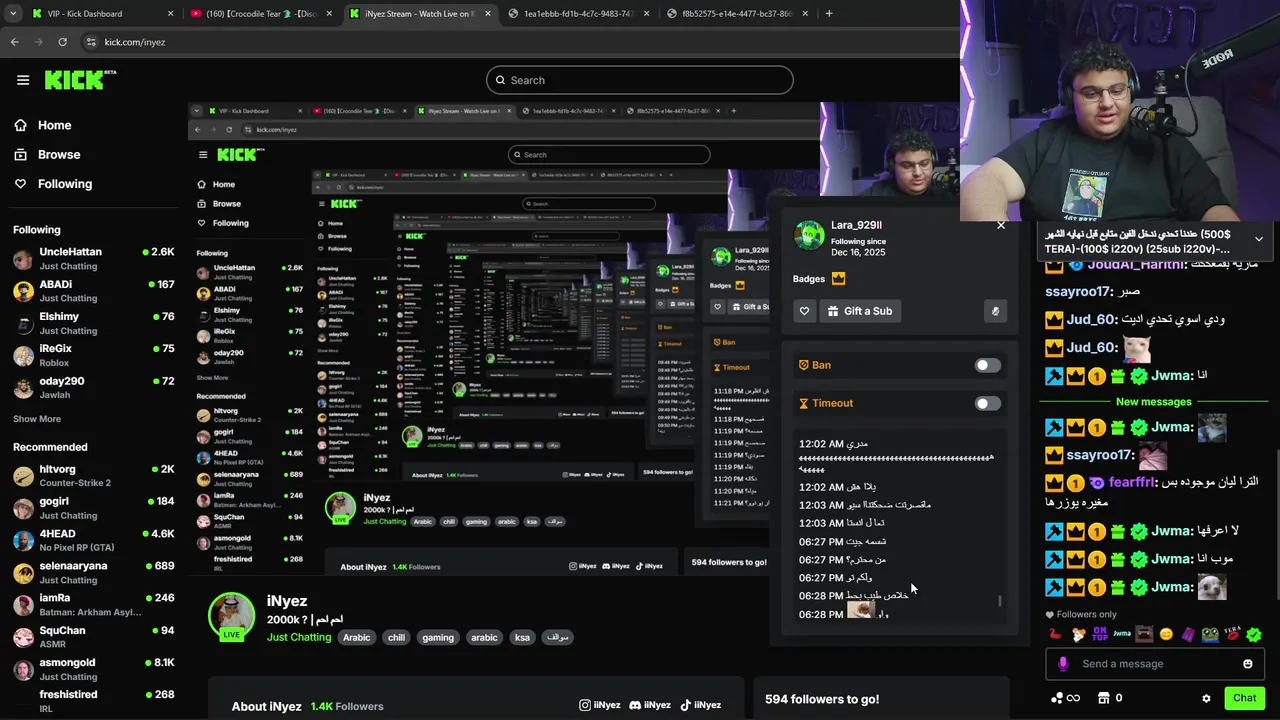This screenshot has width=1280, height=720.
Task: Open the emoji picker in chat input
Action: pyautogui.click(x=1247, y=664)
